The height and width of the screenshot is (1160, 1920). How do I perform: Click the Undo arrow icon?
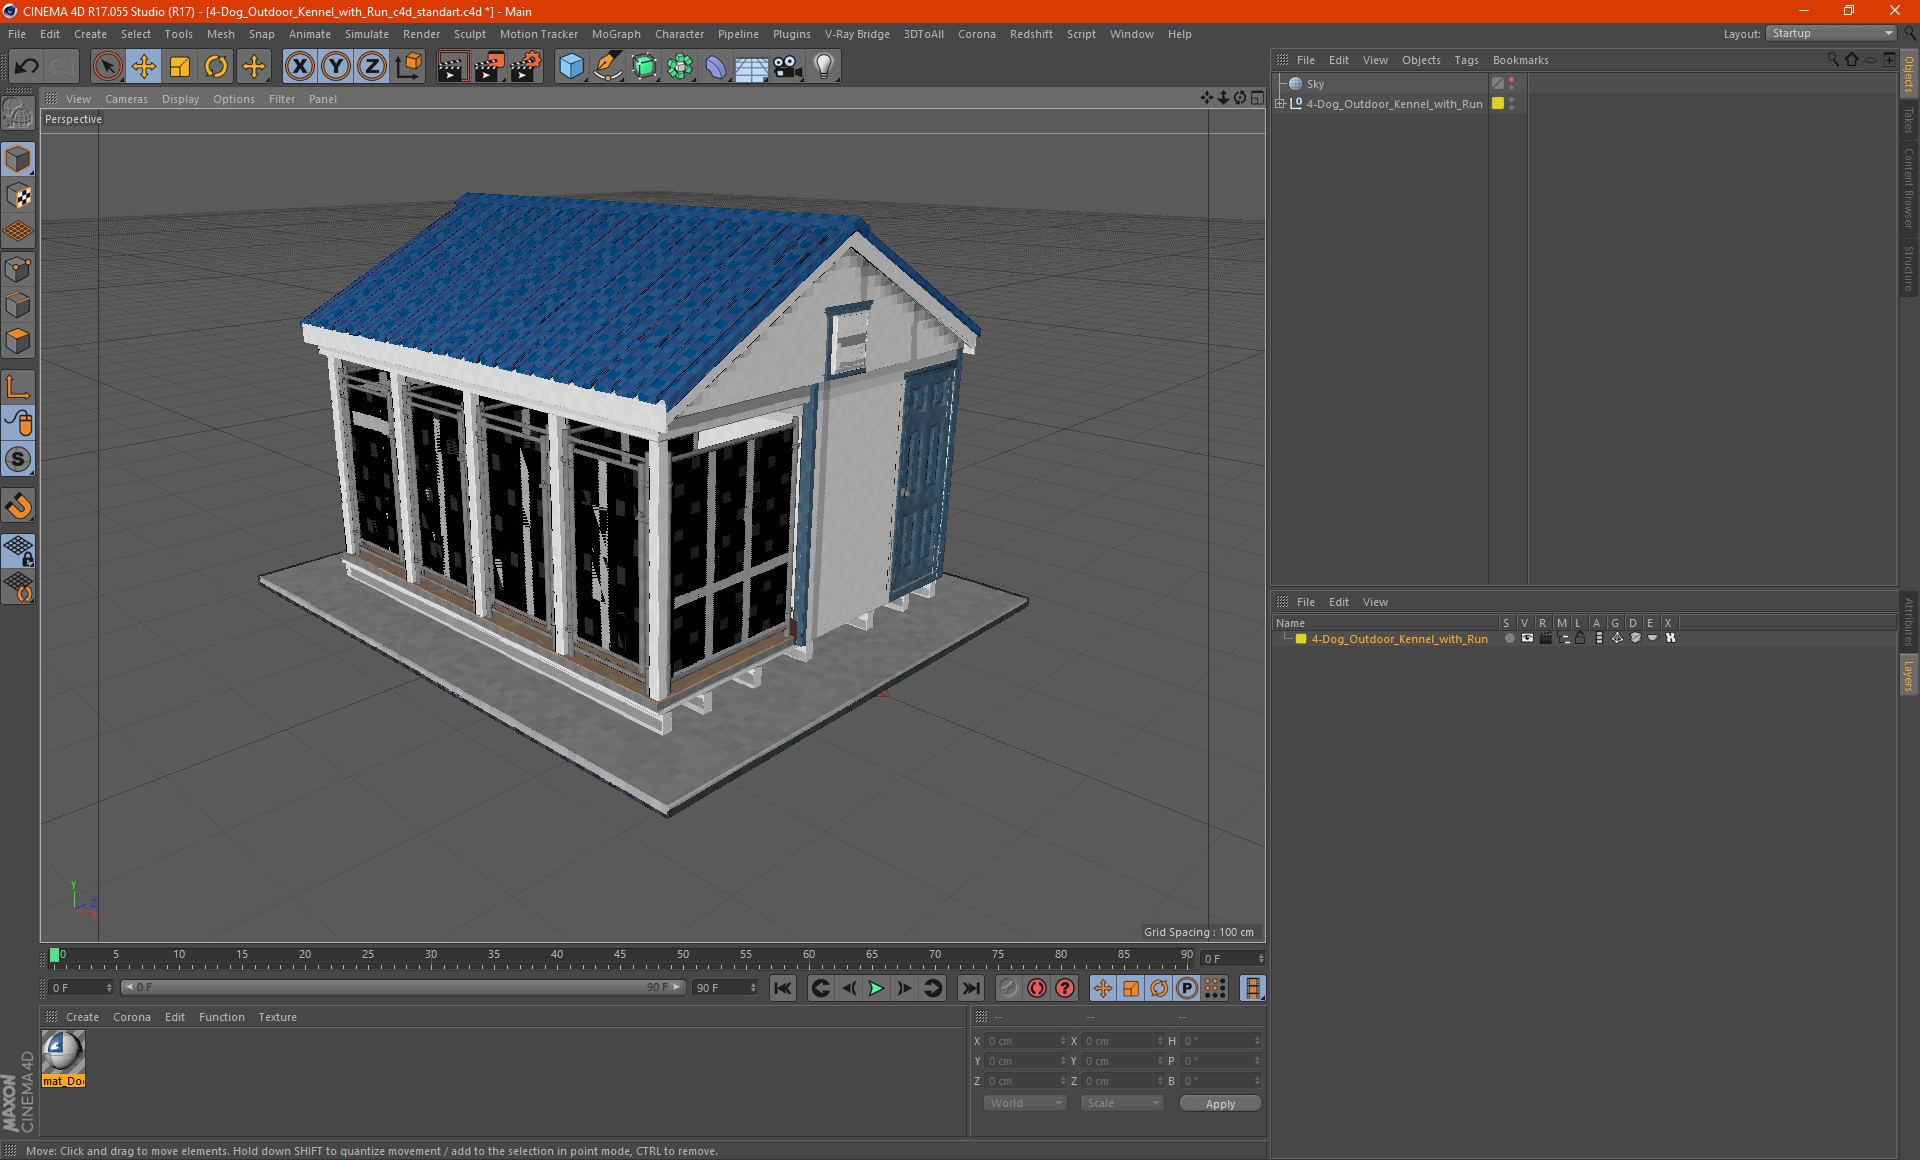point(27,67)
